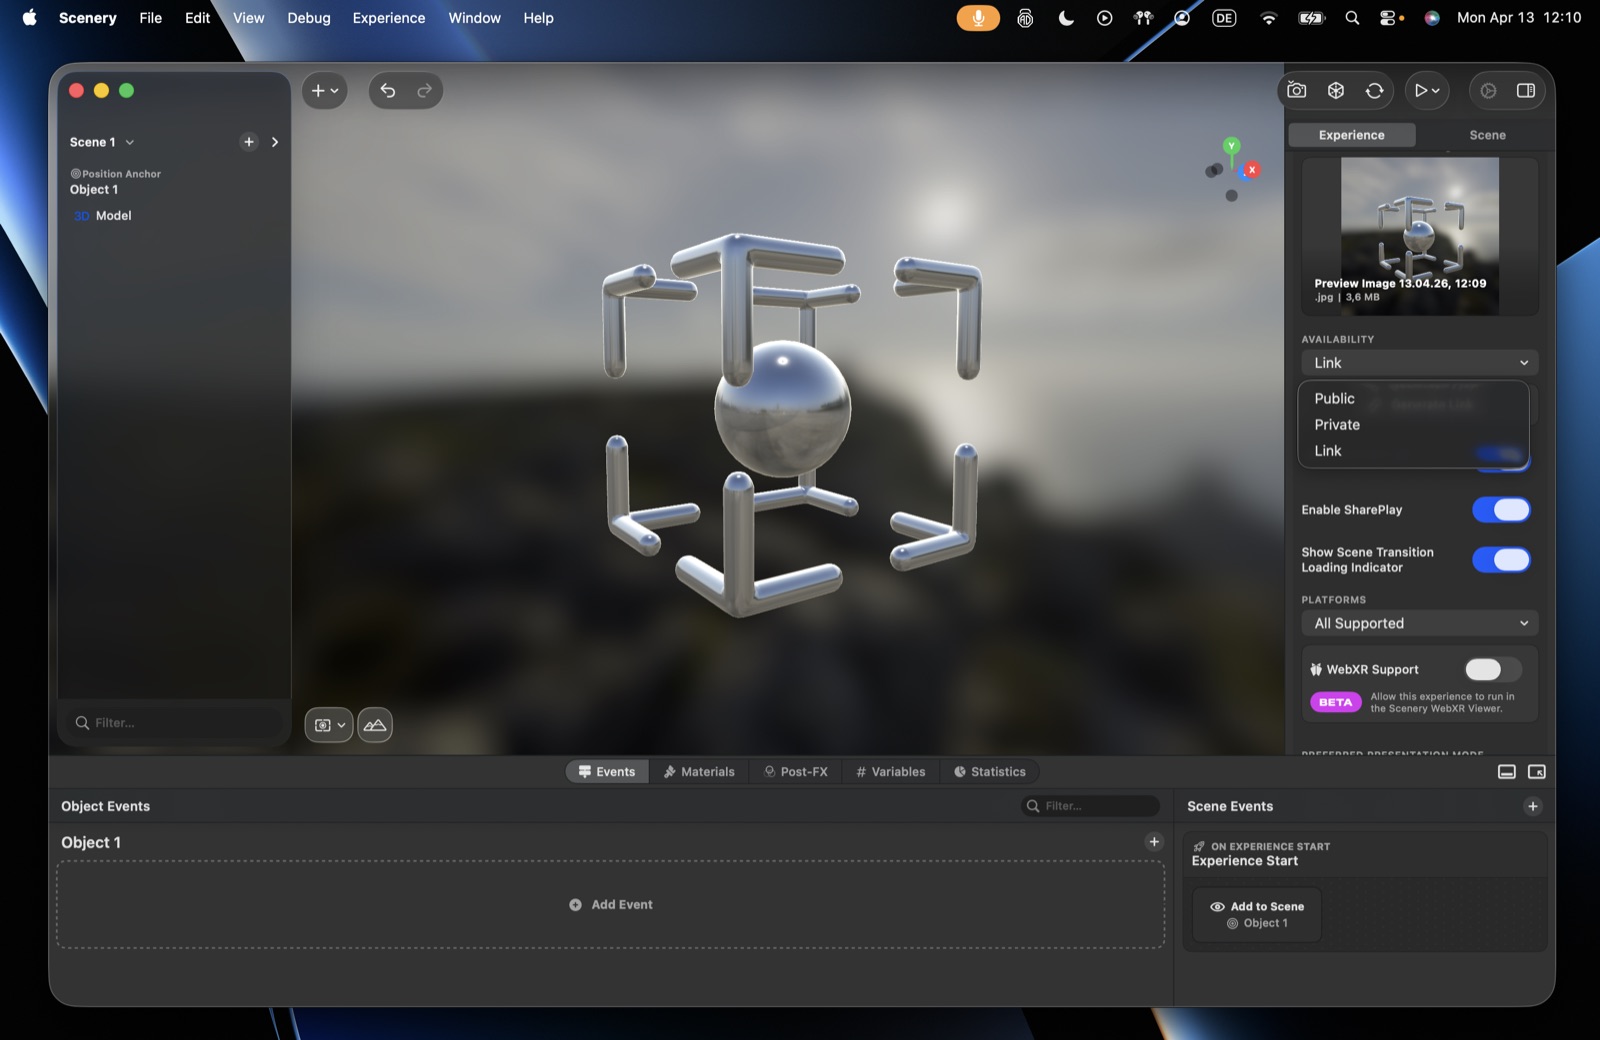This screenshot has height=1040, width=1600.
Task: Click the redo arrow in the toolbar
Action: click(x=424, y=91)
